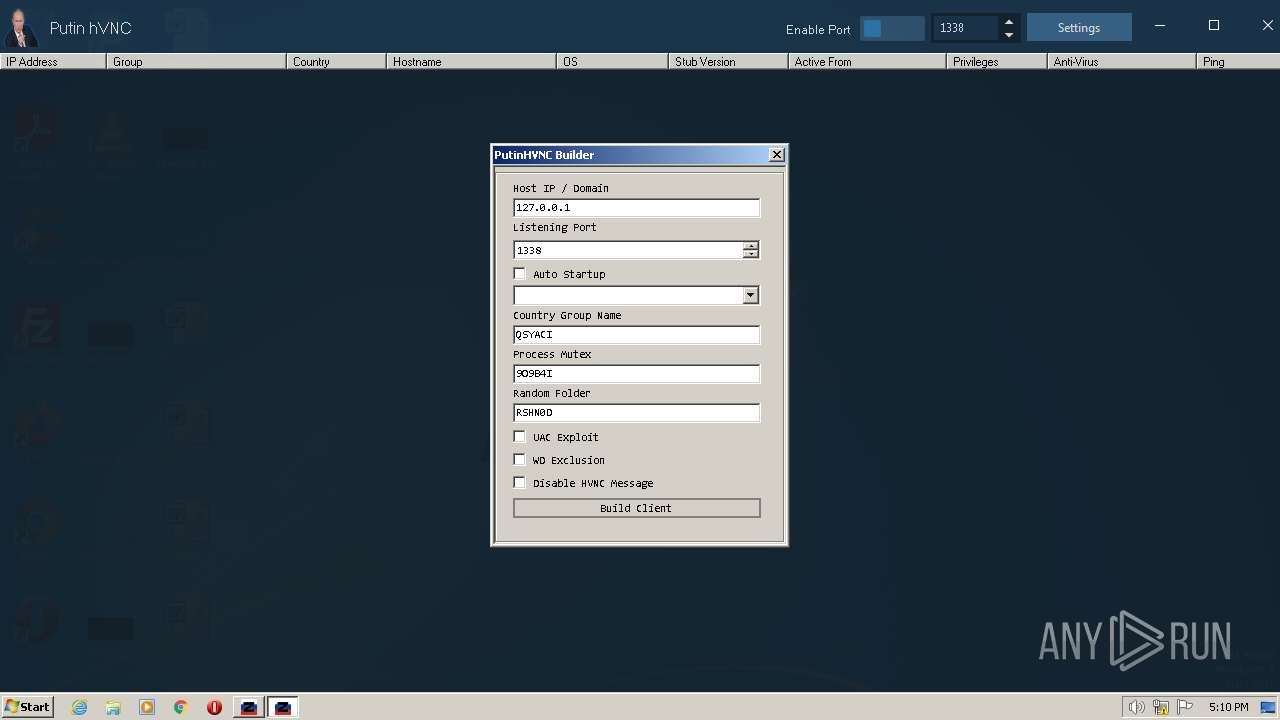Decrease the main window port number
The height and width of the screenshot is (720, 1280).
1008,35
